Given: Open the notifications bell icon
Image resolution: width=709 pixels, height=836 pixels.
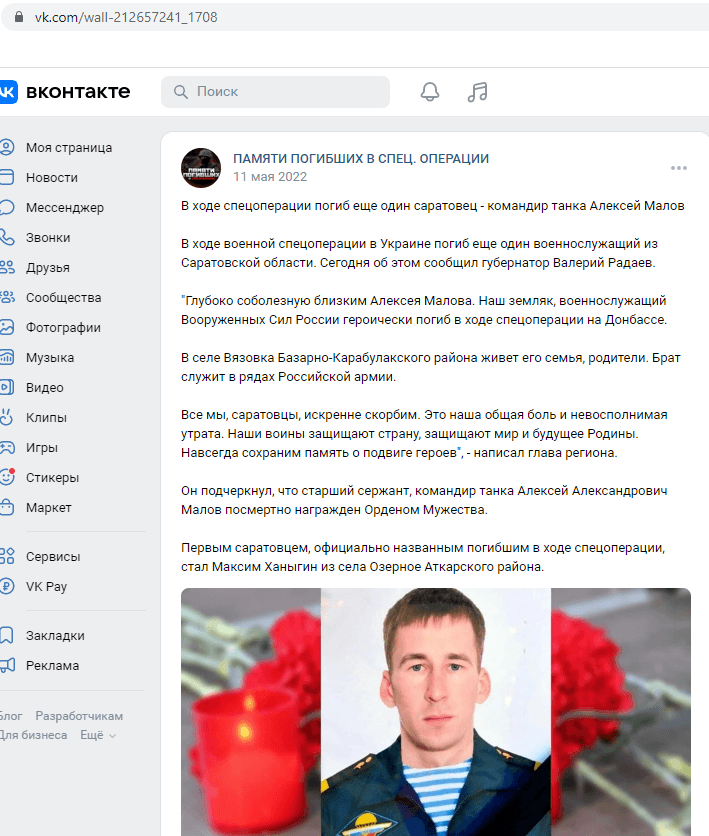Looking at the screenshot, I should [x=430, y=92].
